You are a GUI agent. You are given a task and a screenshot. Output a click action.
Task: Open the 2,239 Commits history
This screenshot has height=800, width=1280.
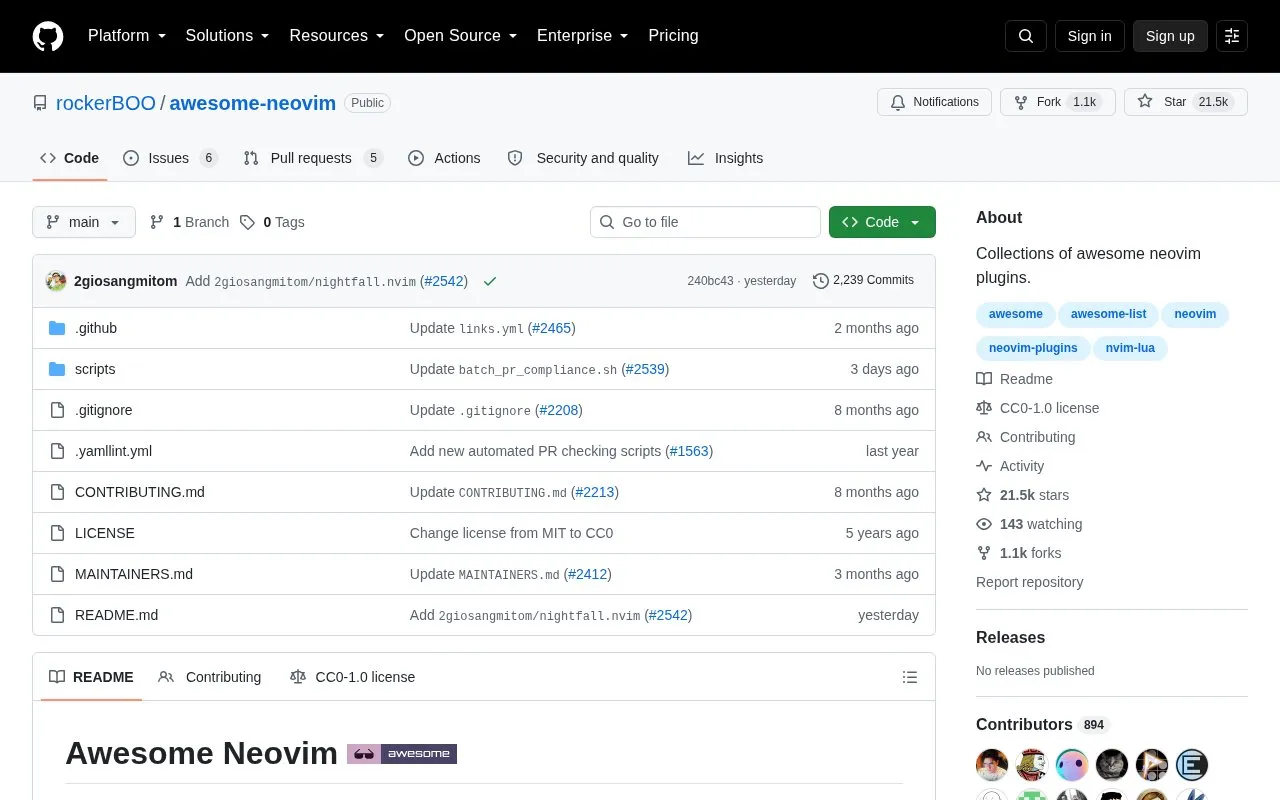[863, 280]
